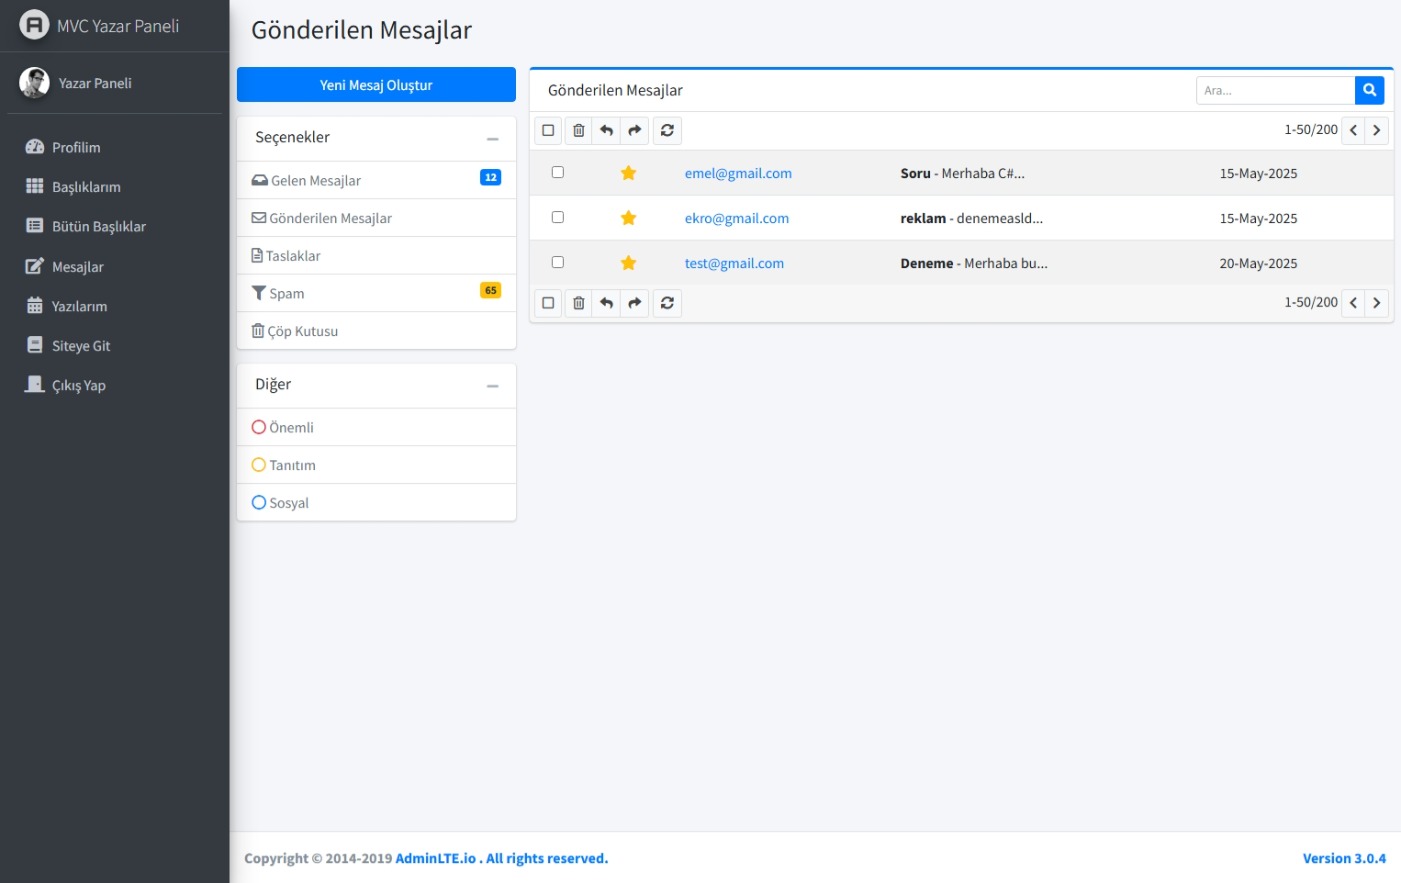Click the top toolbar reply arrow
This screenshot has height=883, width=1401.
click(606, 130)
